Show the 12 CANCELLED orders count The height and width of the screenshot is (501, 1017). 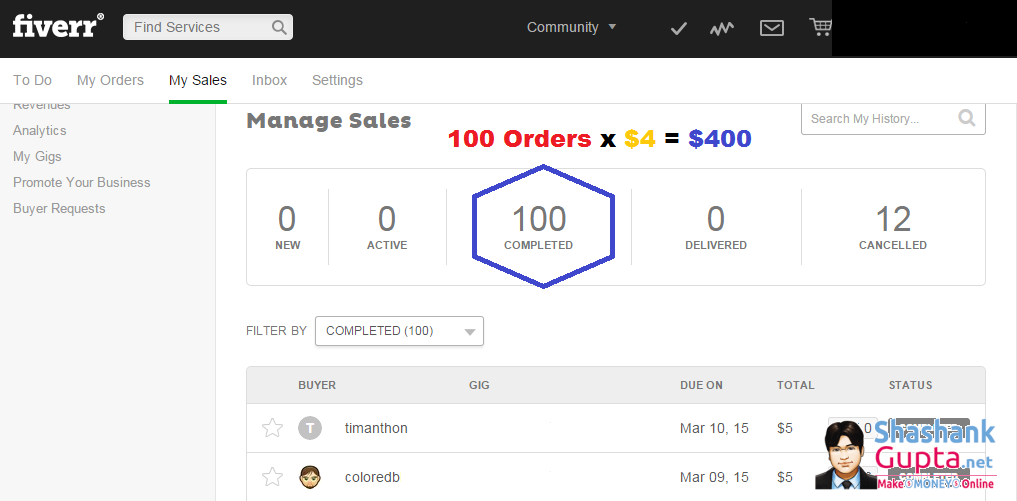893,227
